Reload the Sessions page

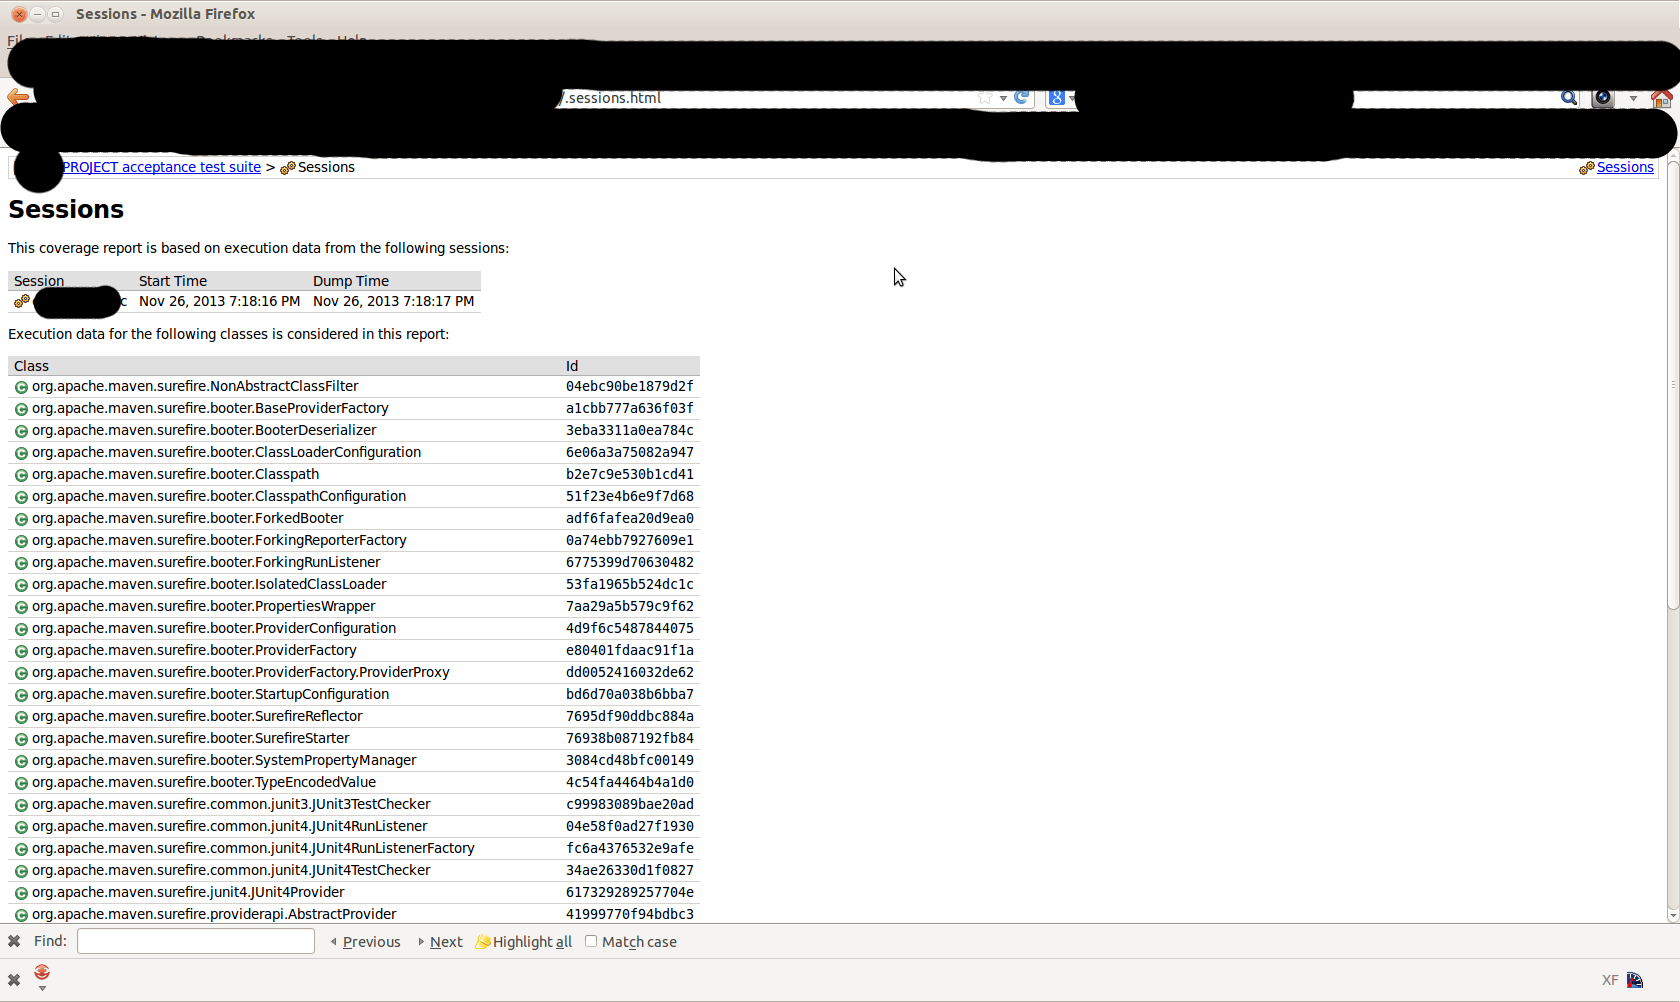[1022, 97]
